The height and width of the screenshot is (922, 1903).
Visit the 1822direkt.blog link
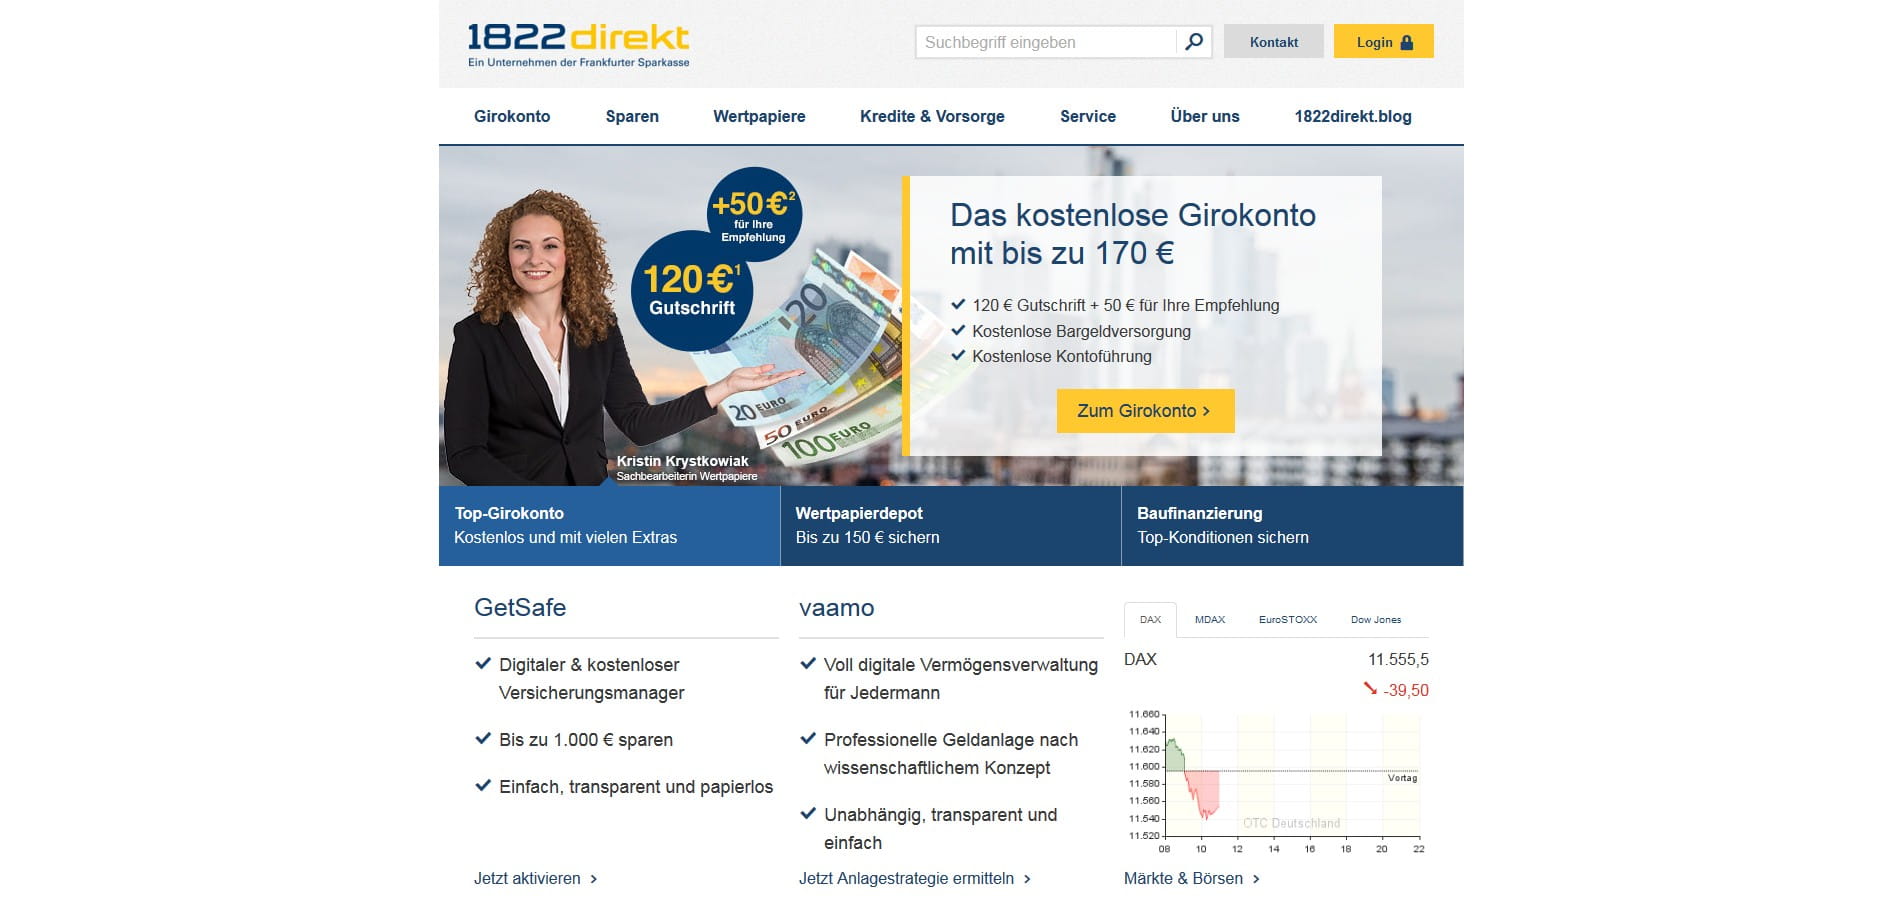pyautogui.click(x=1353, y=116)
